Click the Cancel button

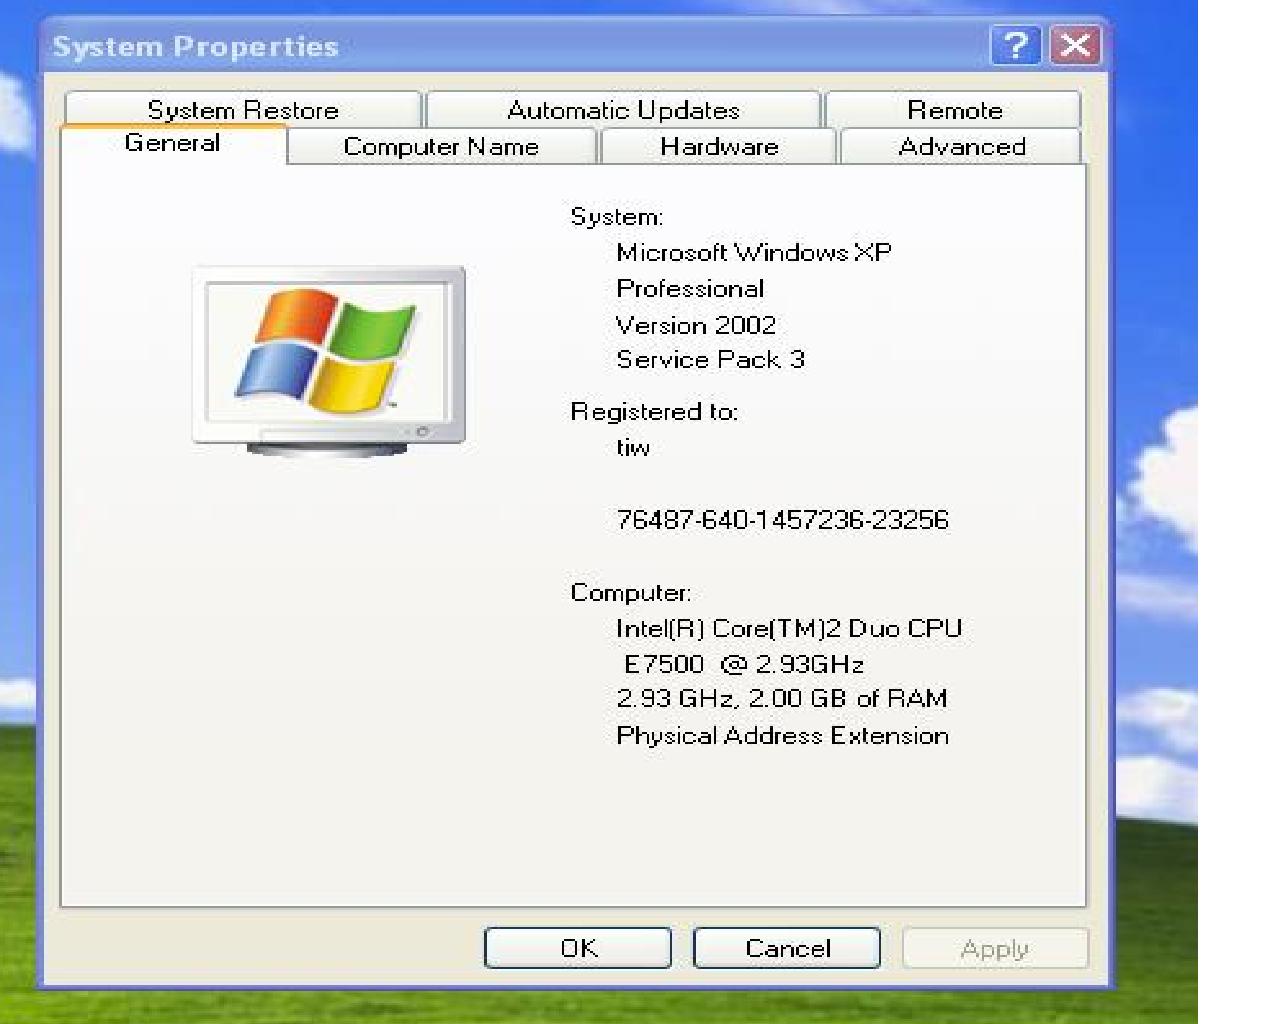(x=787, y=948)
